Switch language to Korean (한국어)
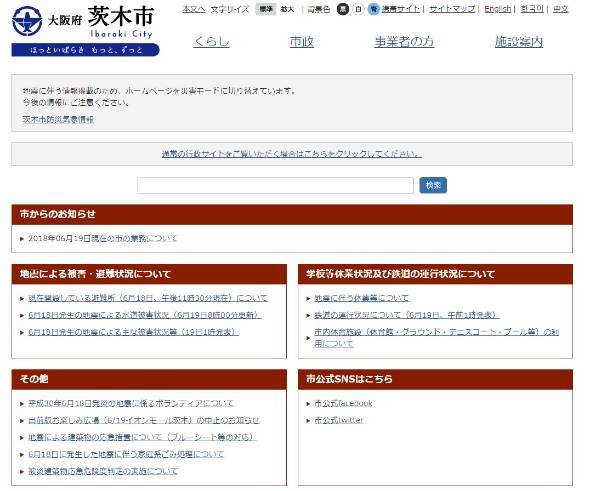 tap(532, 9)
